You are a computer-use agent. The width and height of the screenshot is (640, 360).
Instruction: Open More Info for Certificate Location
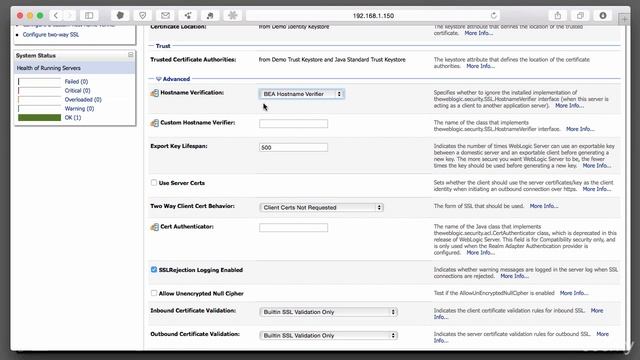coord(478,33)
